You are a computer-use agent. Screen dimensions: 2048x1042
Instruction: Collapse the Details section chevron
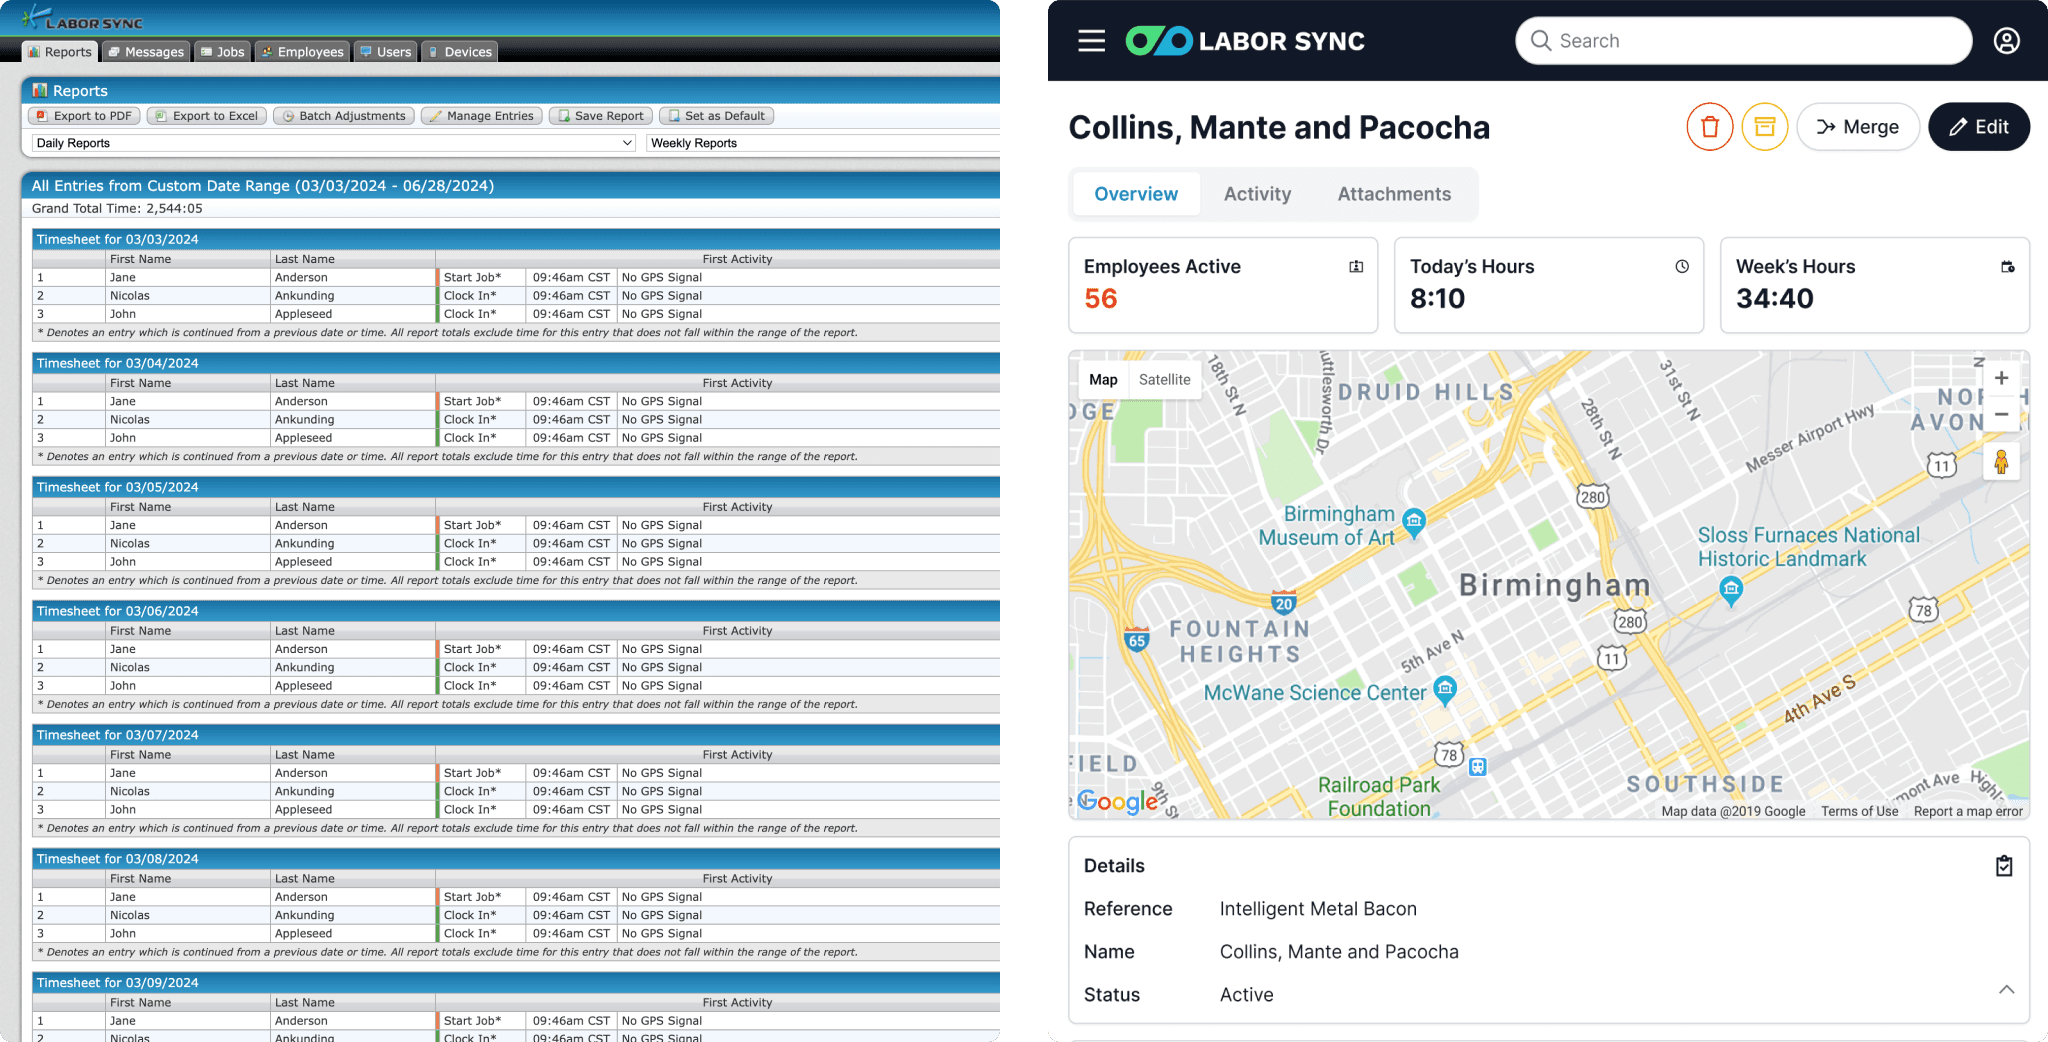click(2006, 990)
